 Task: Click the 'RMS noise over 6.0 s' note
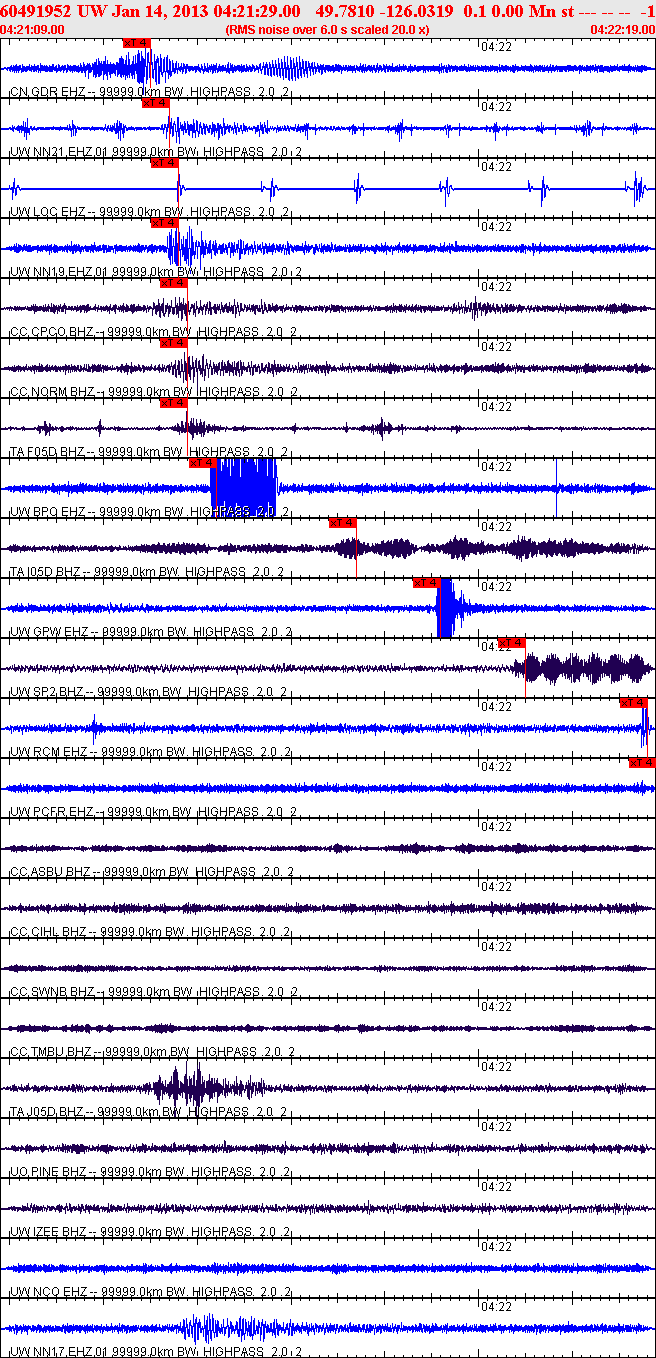point(328,30)
